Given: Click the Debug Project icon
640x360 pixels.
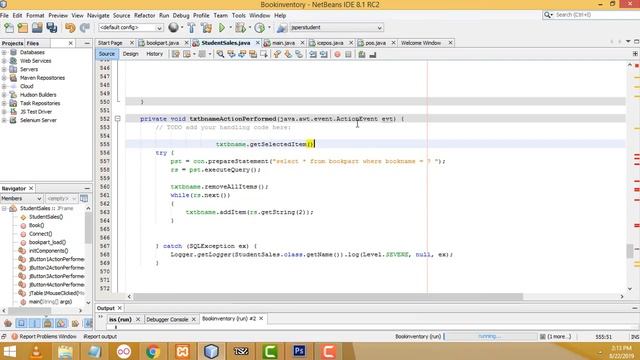Looking at the screenshot, I should [x=240, y=28].
